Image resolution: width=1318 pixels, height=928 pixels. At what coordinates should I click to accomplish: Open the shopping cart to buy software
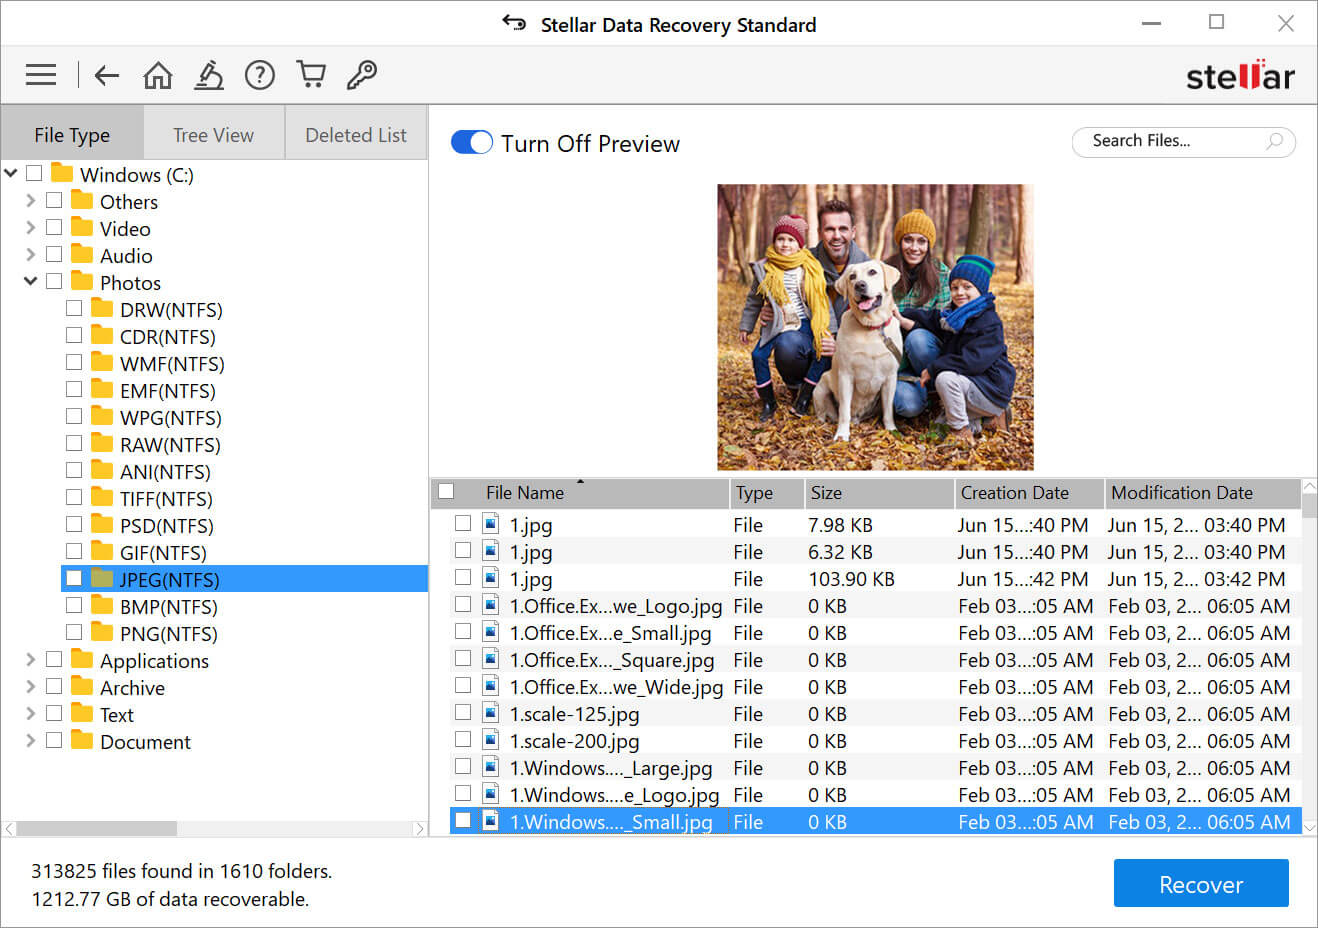[x=310, y=74]
